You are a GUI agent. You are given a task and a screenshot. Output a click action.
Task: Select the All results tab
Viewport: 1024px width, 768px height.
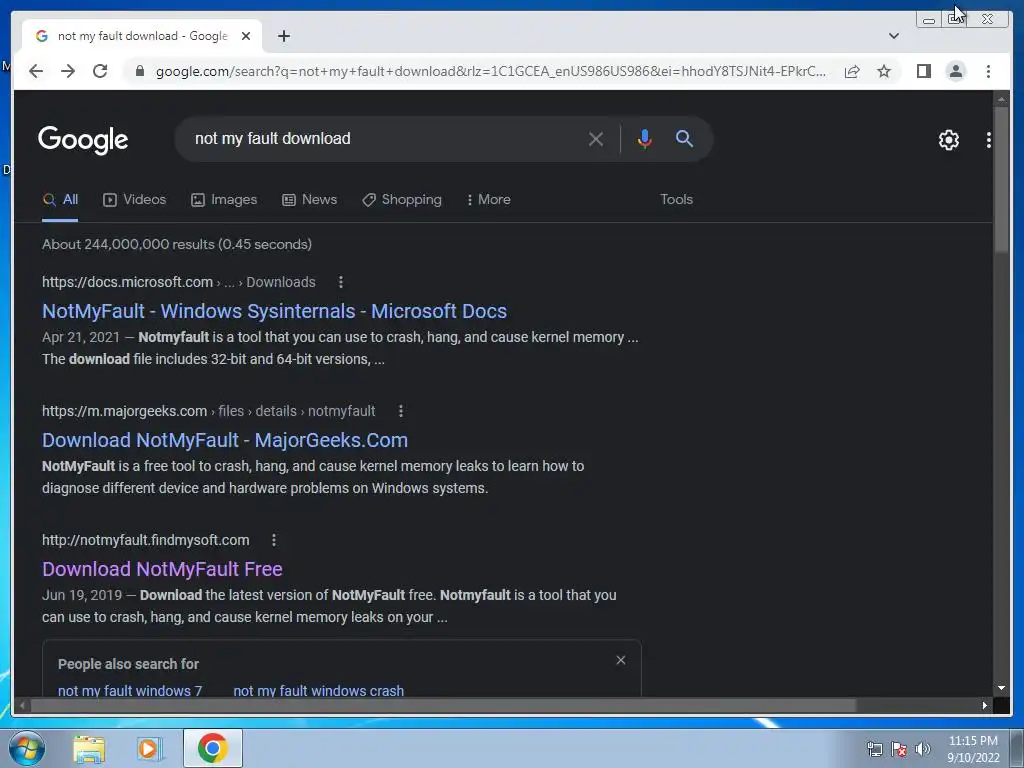(60, 200)
